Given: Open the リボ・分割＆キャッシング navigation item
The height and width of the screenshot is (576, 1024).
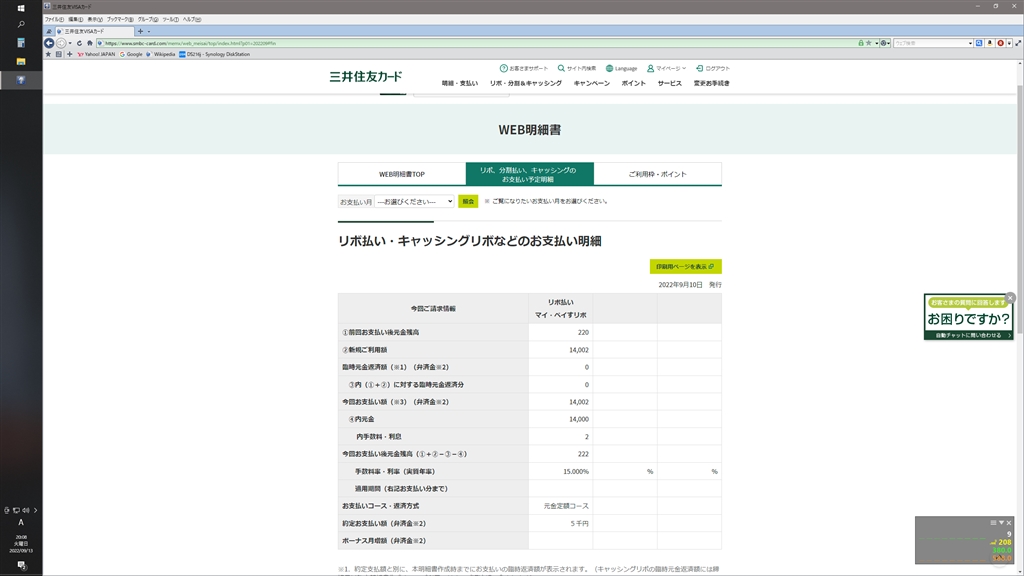Looking at the screenshot, I should coord(526,84).
